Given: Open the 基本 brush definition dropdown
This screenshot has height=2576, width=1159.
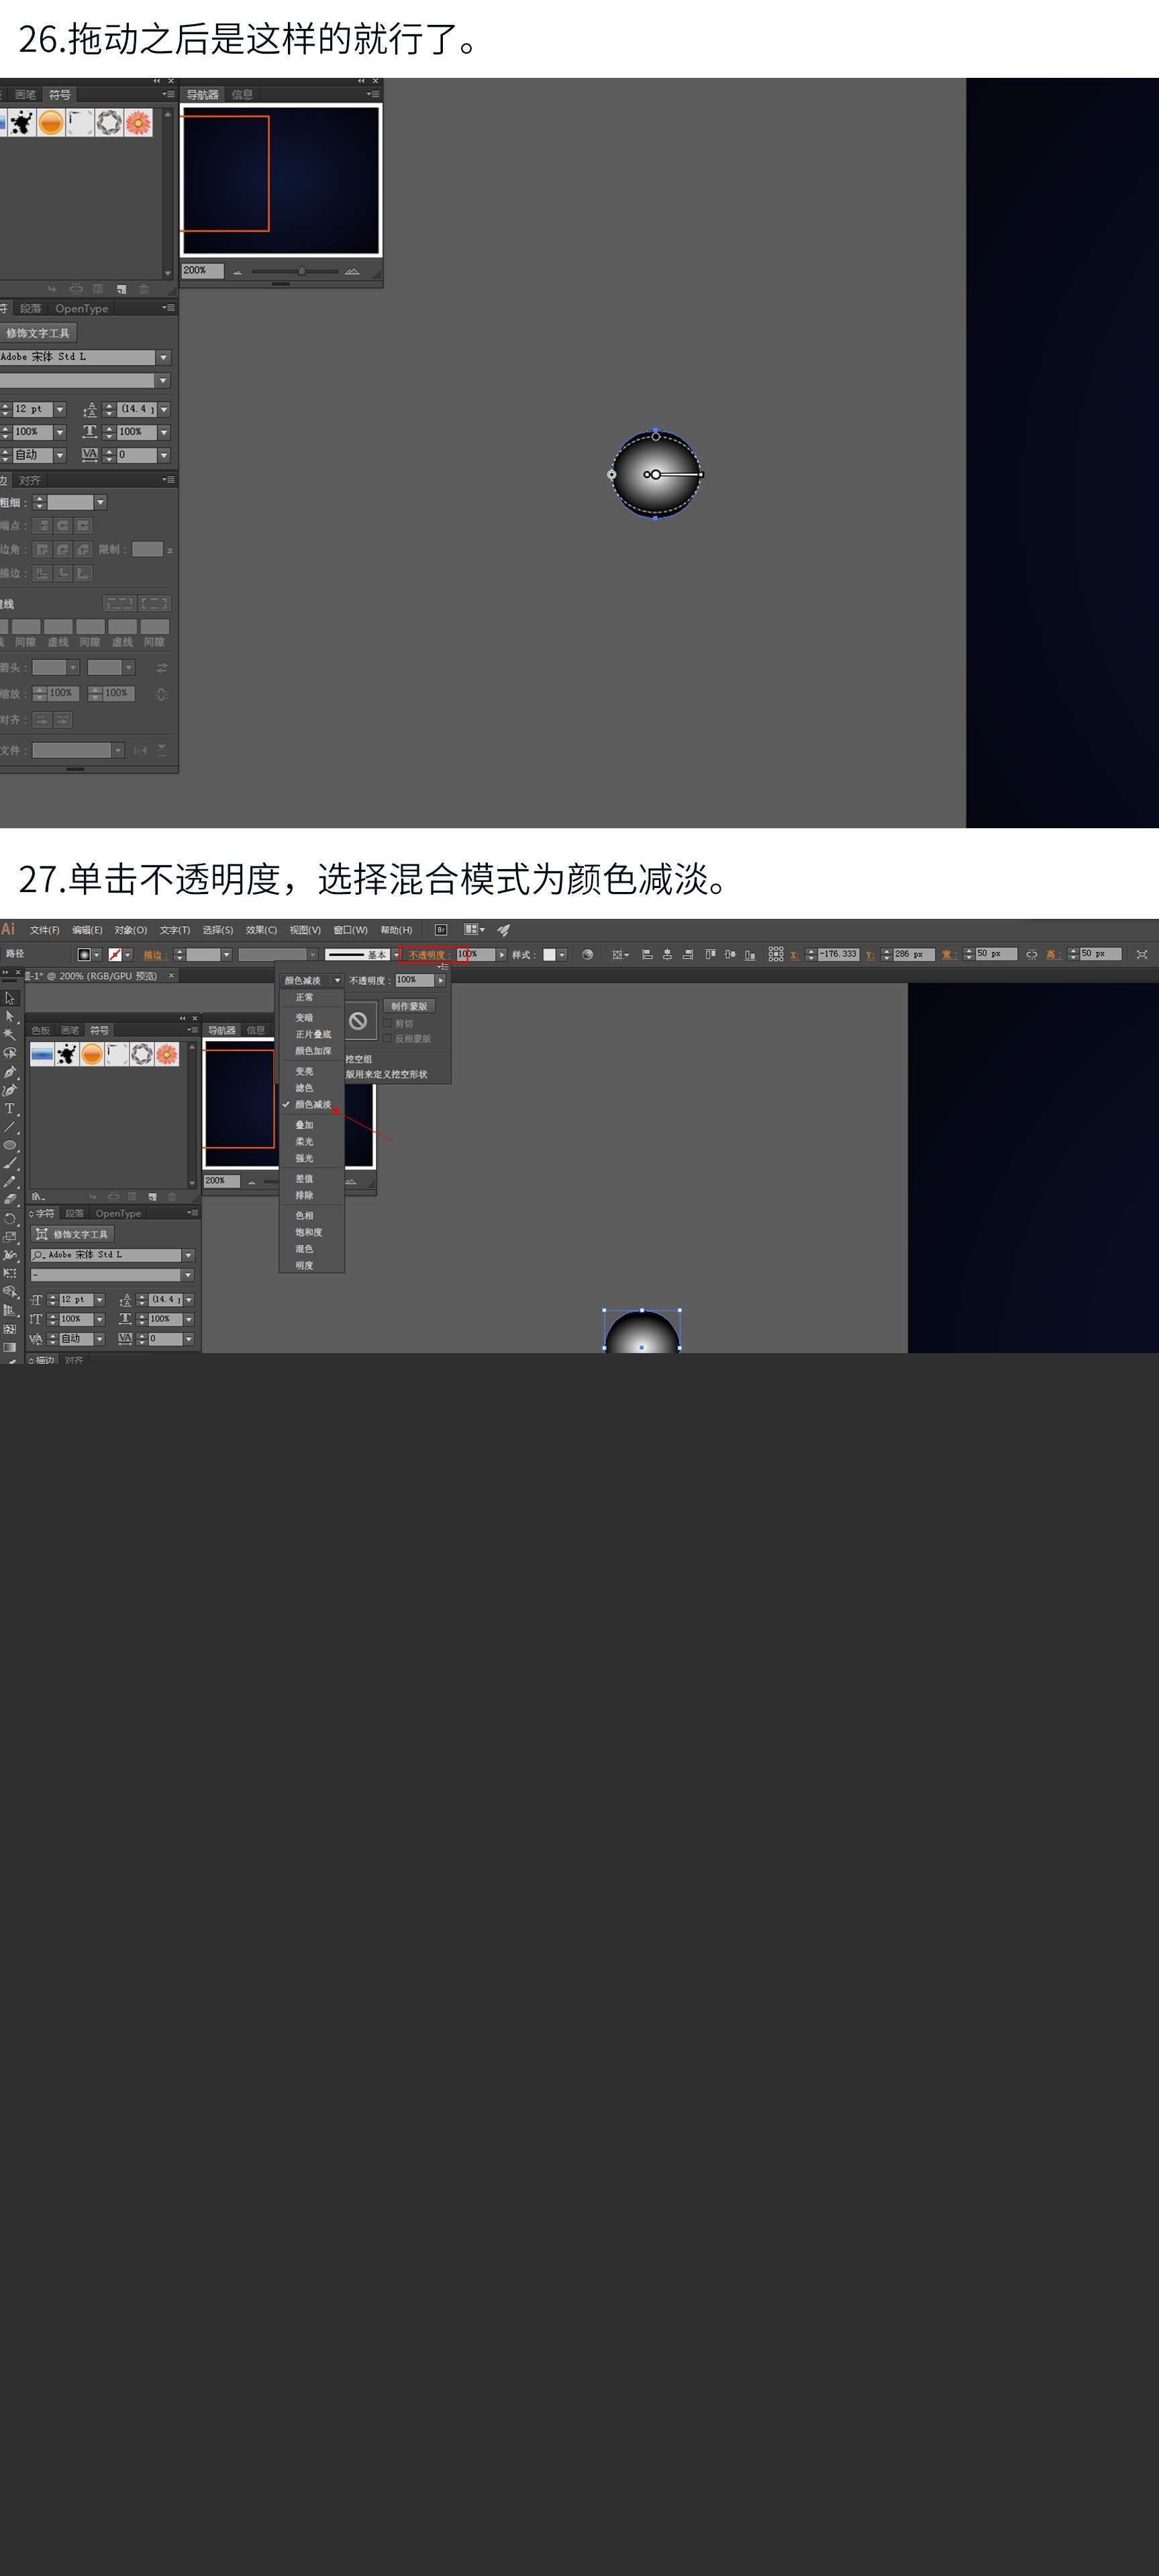Looking at the screenshot, I should 396,955.
